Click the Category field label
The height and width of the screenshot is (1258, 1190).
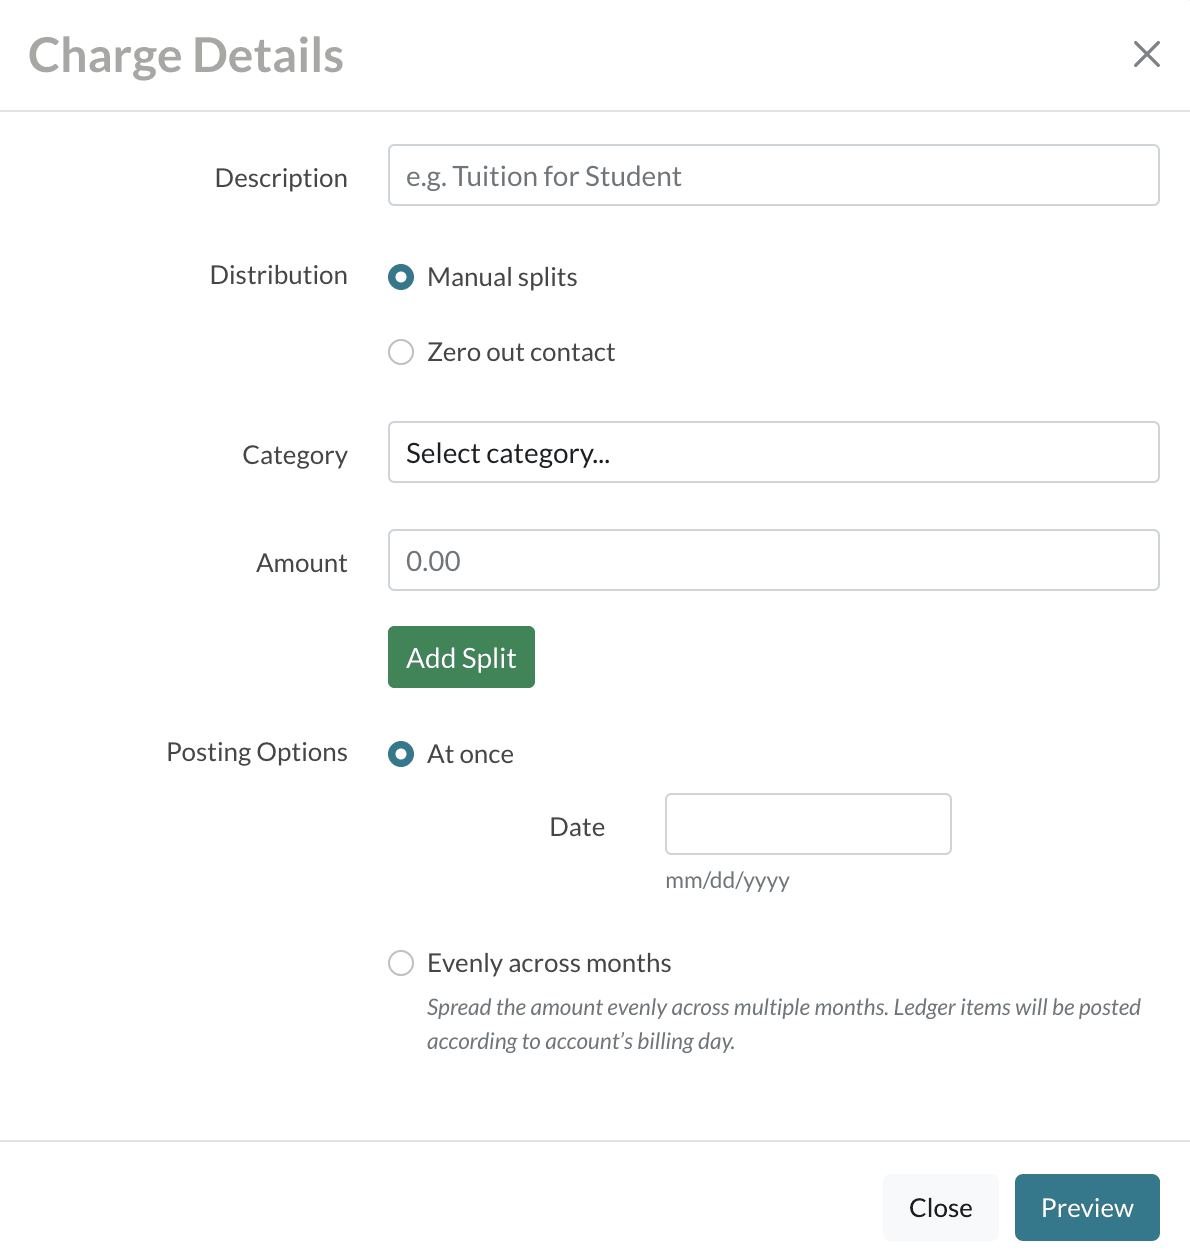click(x=295, y=455)
